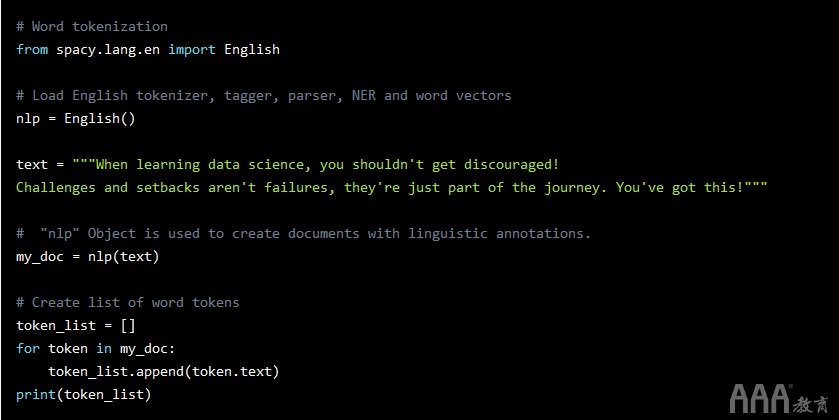Click the 'import' keyword

[192, 50]
